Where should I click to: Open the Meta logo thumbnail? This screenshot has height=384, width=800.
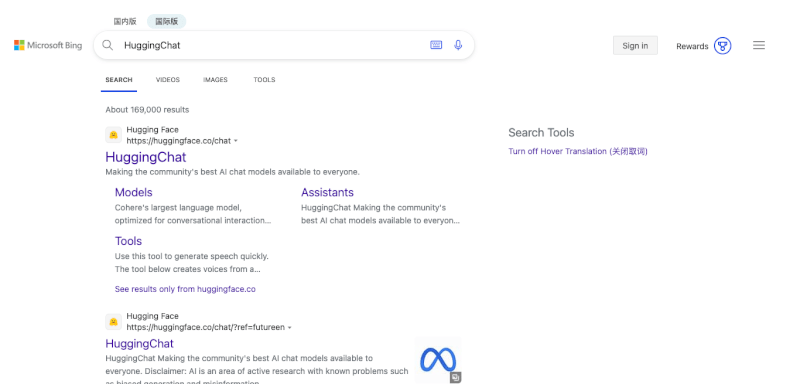click(x=438, y=360)
